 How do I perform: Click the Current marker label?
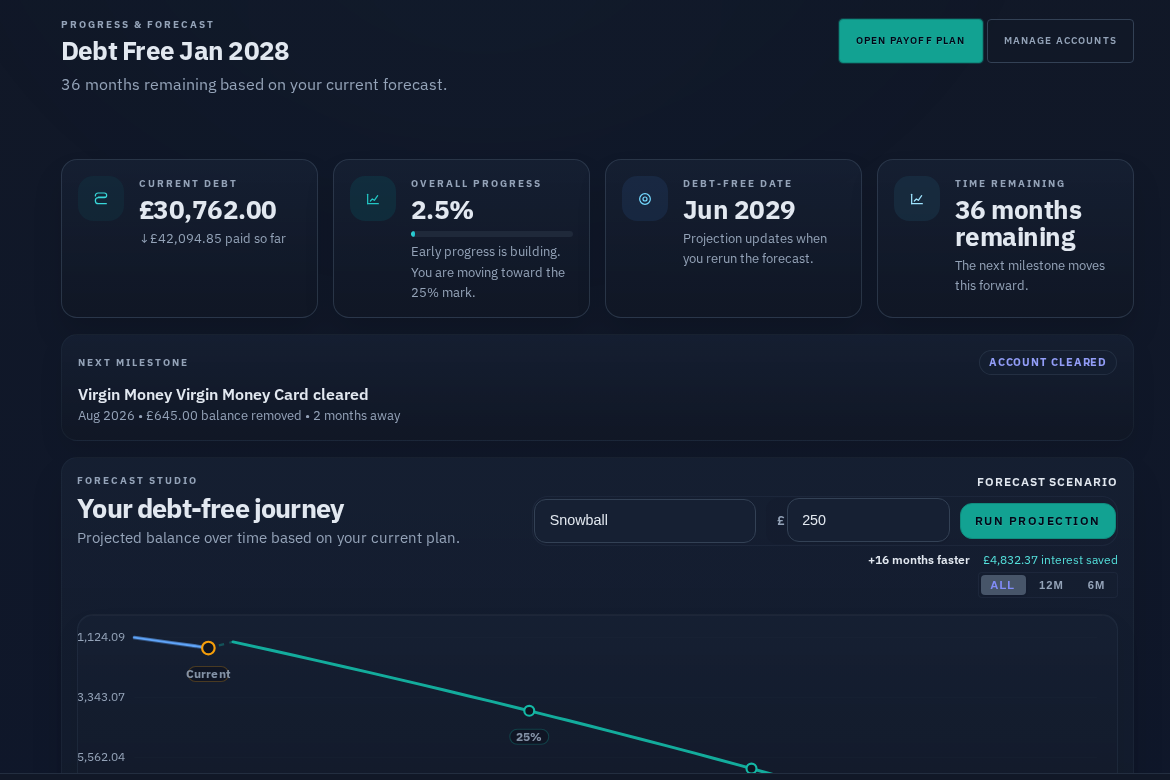[x=208, y=675]
